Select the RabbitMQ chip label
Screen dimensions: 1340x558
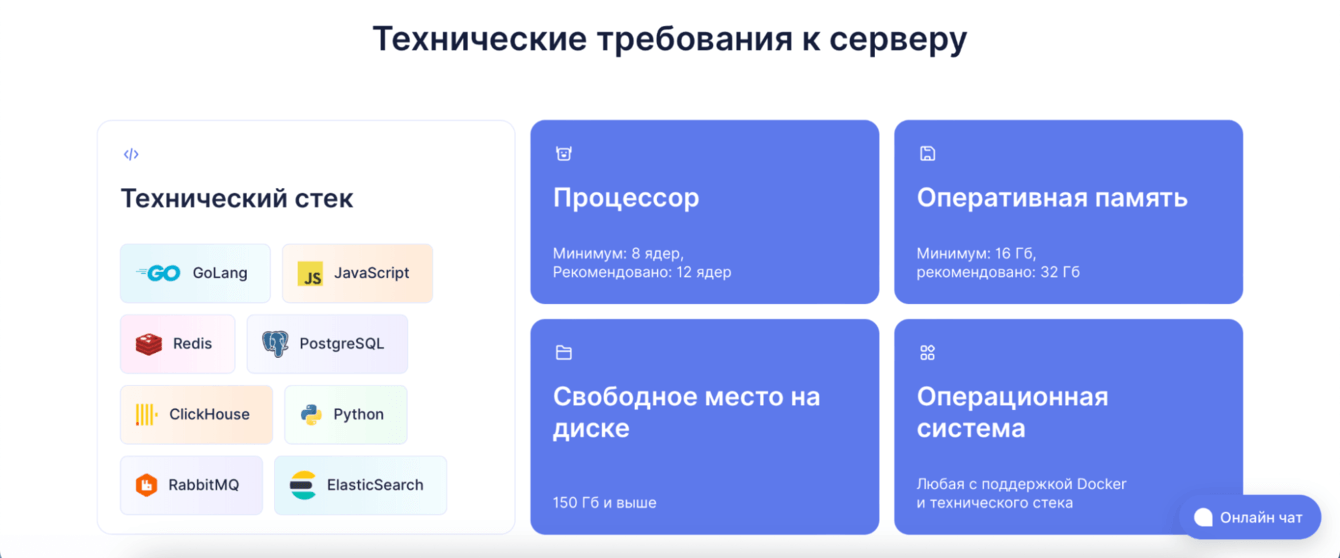[x=204, y=485]
